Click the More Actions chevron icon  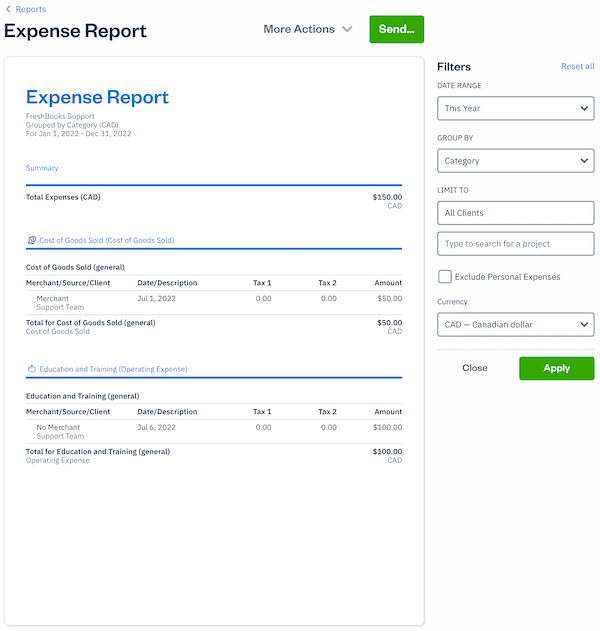pos(347,30)
